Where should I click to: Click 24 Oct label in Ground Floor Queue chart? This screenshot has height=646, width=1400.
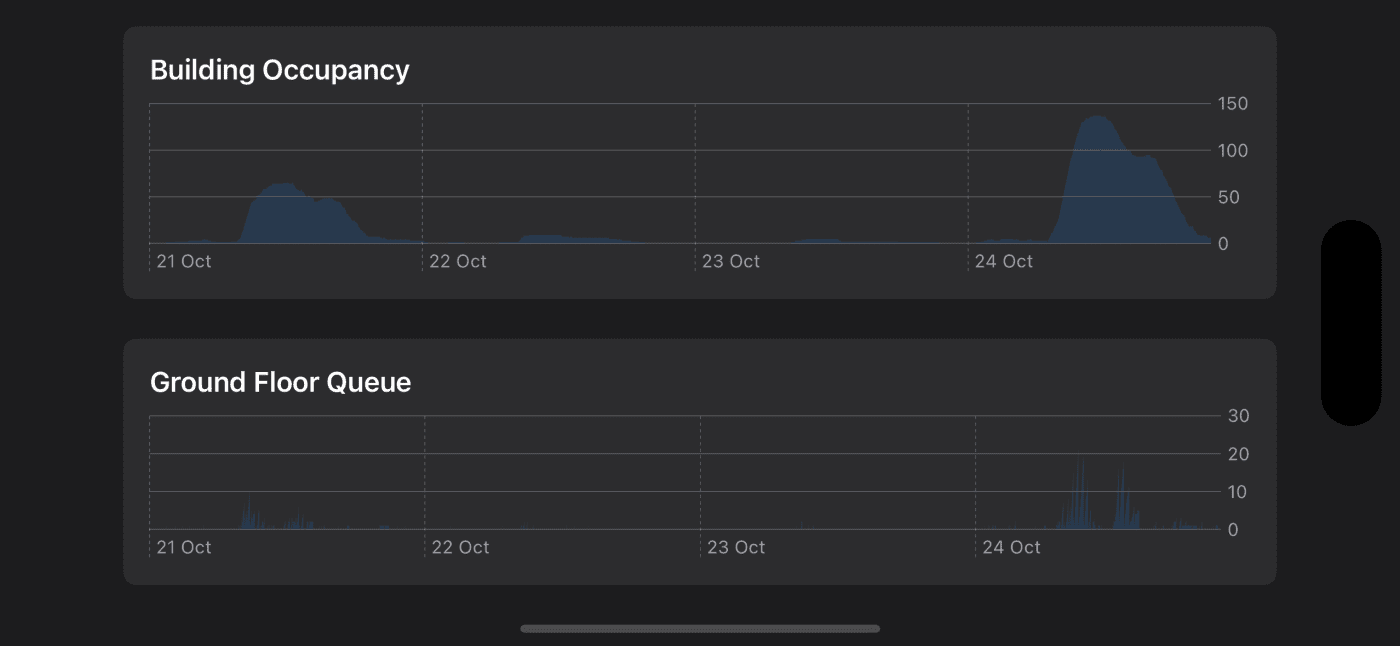point(1012,547)
